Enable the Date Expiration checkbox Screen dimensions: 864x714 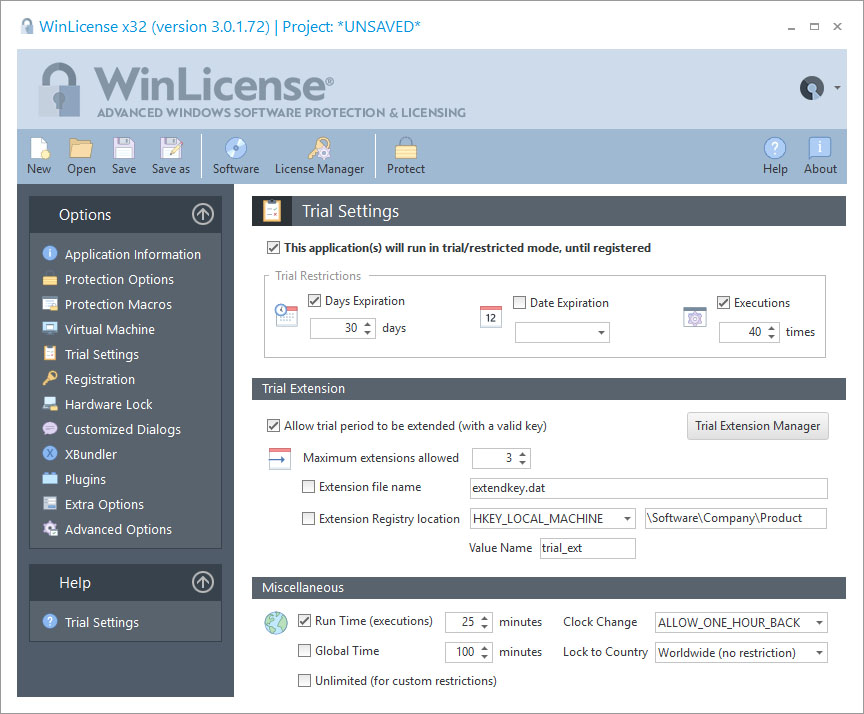[519, 302]
